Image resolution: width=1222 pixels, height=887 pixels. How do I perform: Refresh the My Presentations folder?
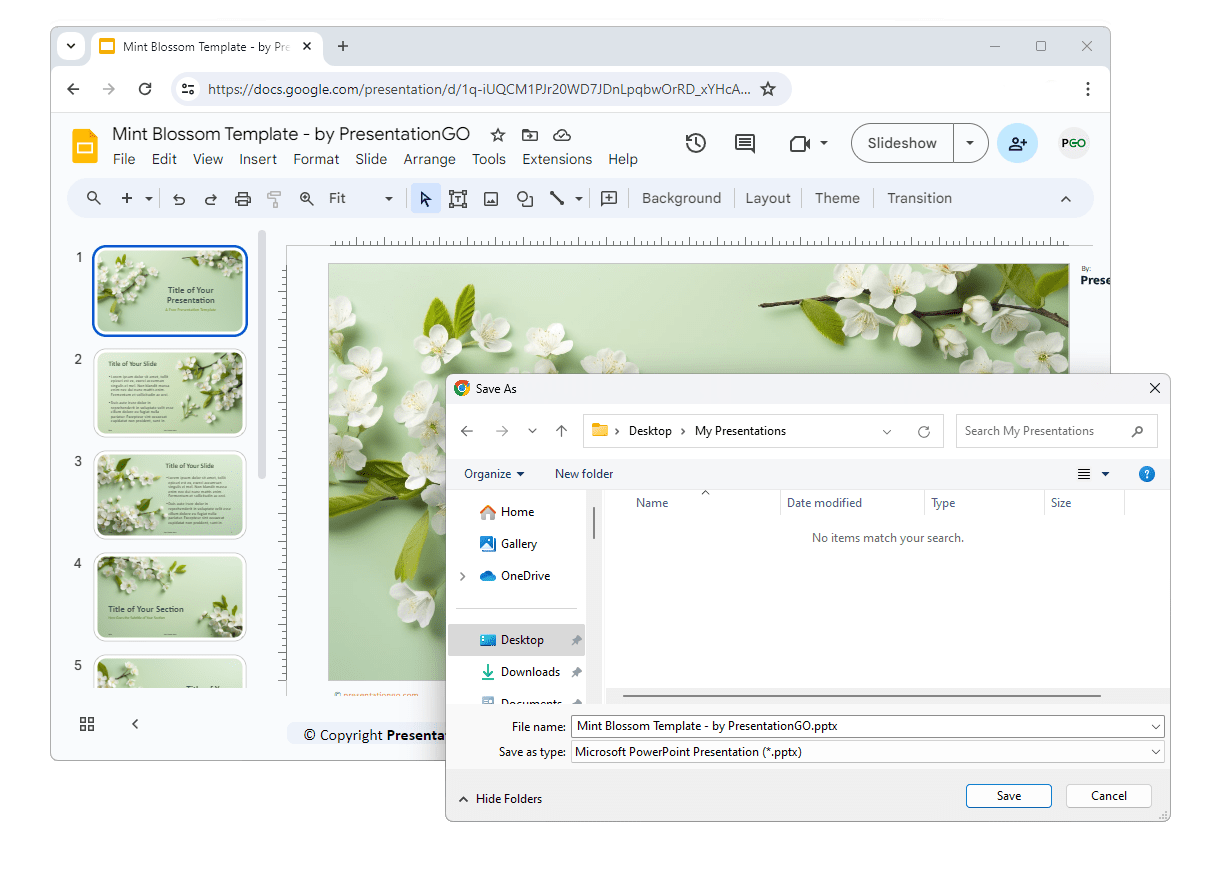coord(924,432)
